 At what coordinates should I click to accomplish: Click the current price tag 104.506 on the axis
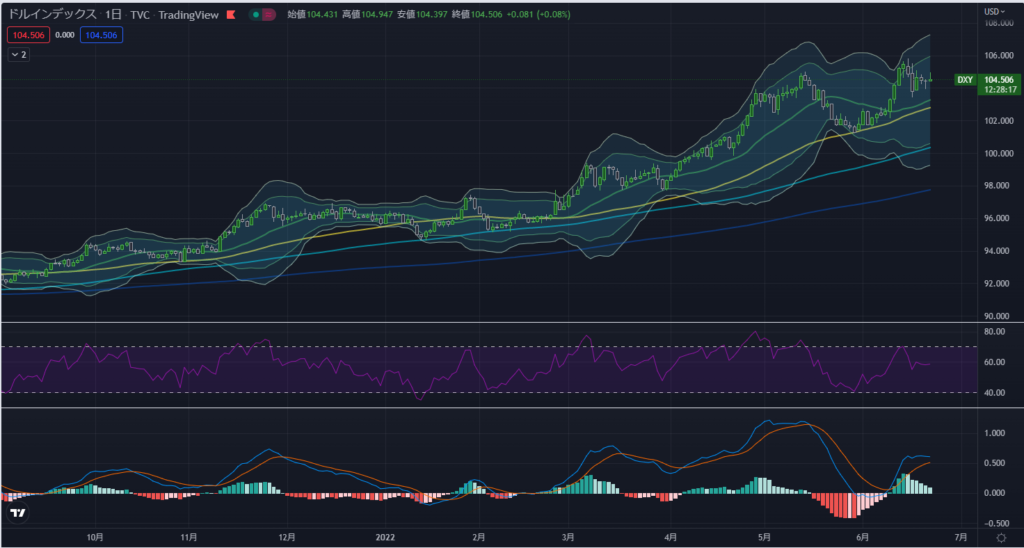(x=999, y=80)
